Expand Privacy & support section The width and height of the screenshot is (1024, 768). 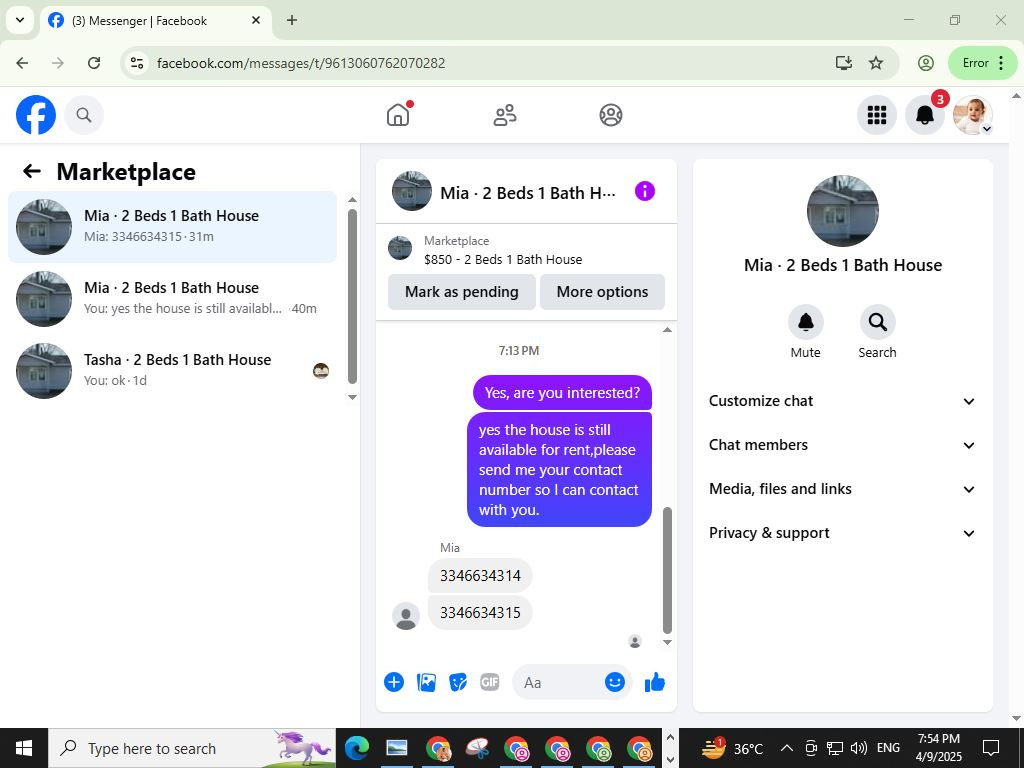pyautogui.click(x=842, y=533)
